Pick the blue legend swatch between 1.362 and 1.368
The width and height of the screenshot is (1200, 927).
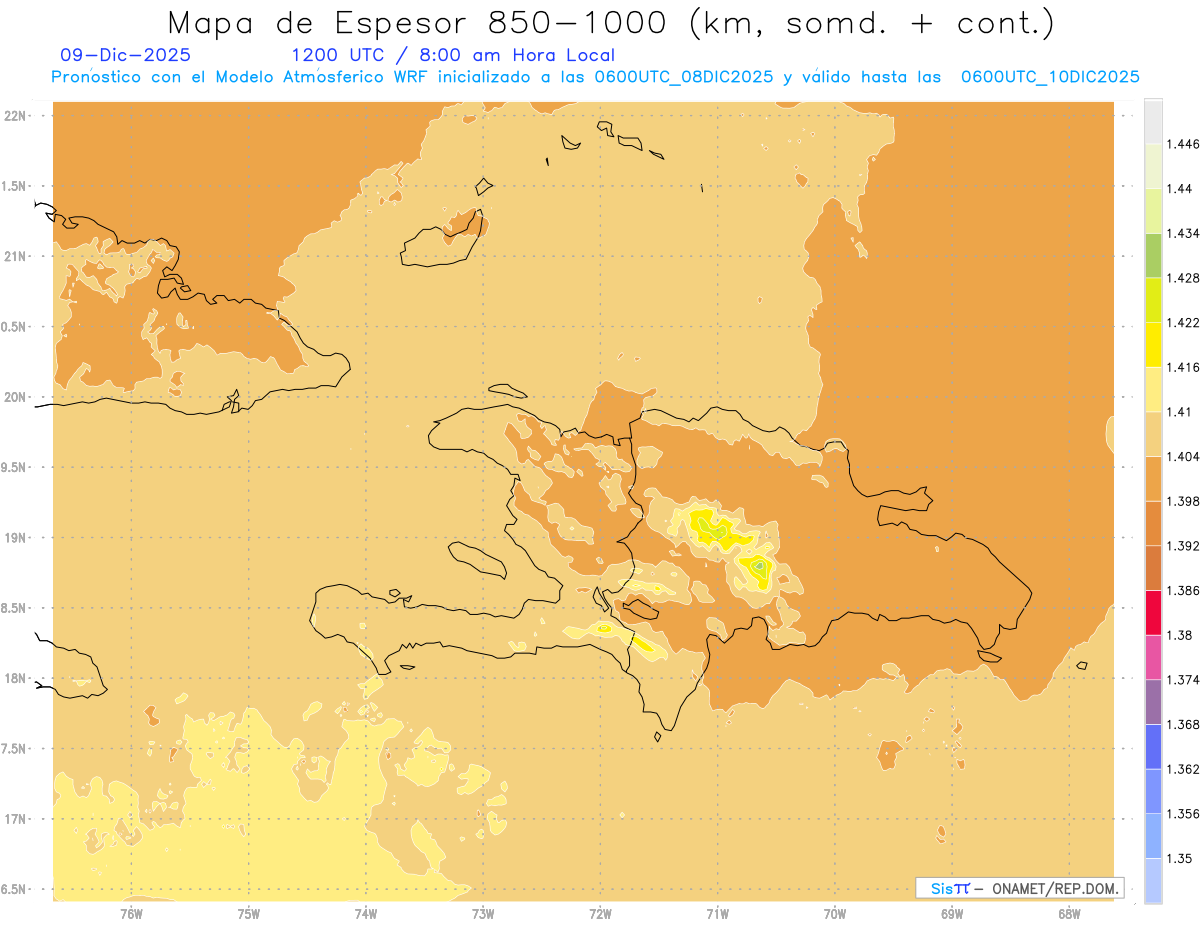(x=1153, y=746)
